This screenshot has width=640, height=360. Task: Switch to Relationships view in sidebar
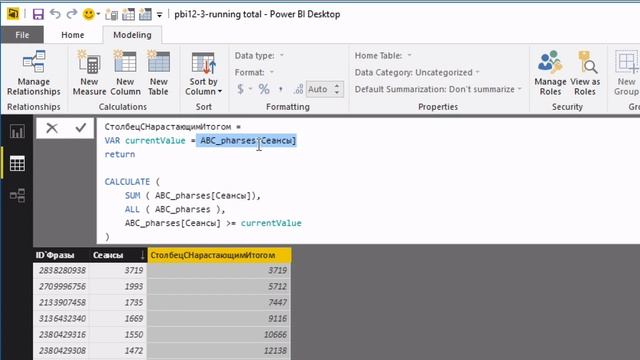tap(17, 195)
